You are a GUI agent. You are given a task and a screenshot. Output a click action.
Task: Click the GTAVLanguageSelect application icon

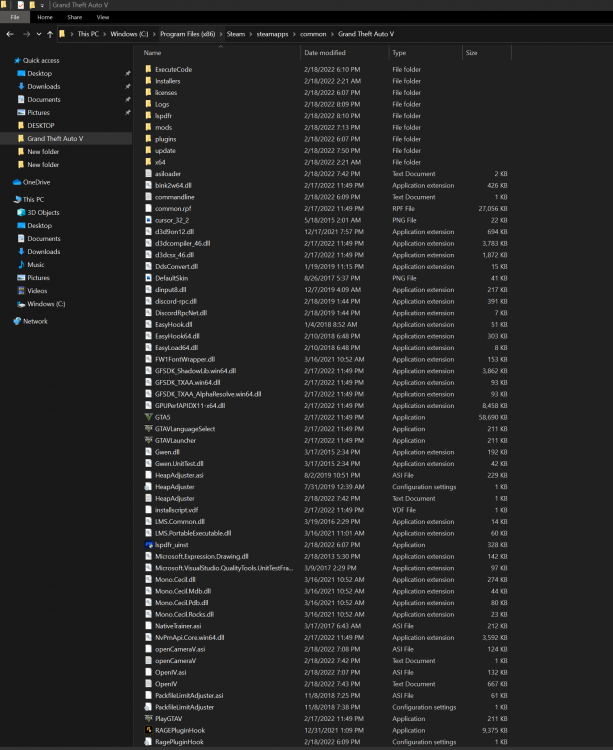(149, 429)
